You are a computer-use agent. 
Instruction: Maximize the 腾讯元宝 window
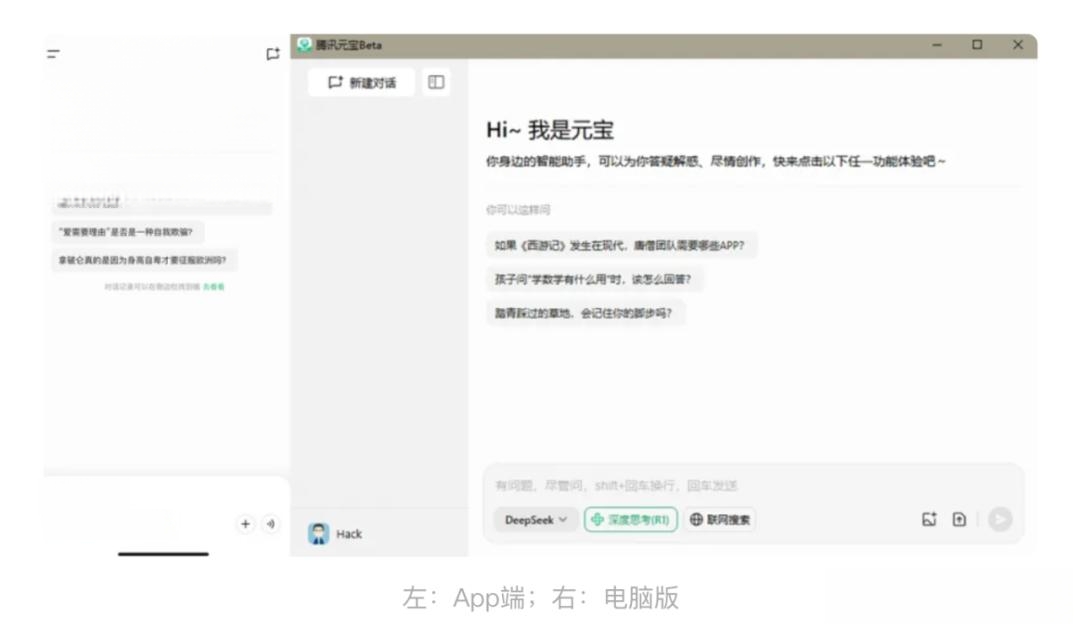pyautogui.click(x=977, y=45)
